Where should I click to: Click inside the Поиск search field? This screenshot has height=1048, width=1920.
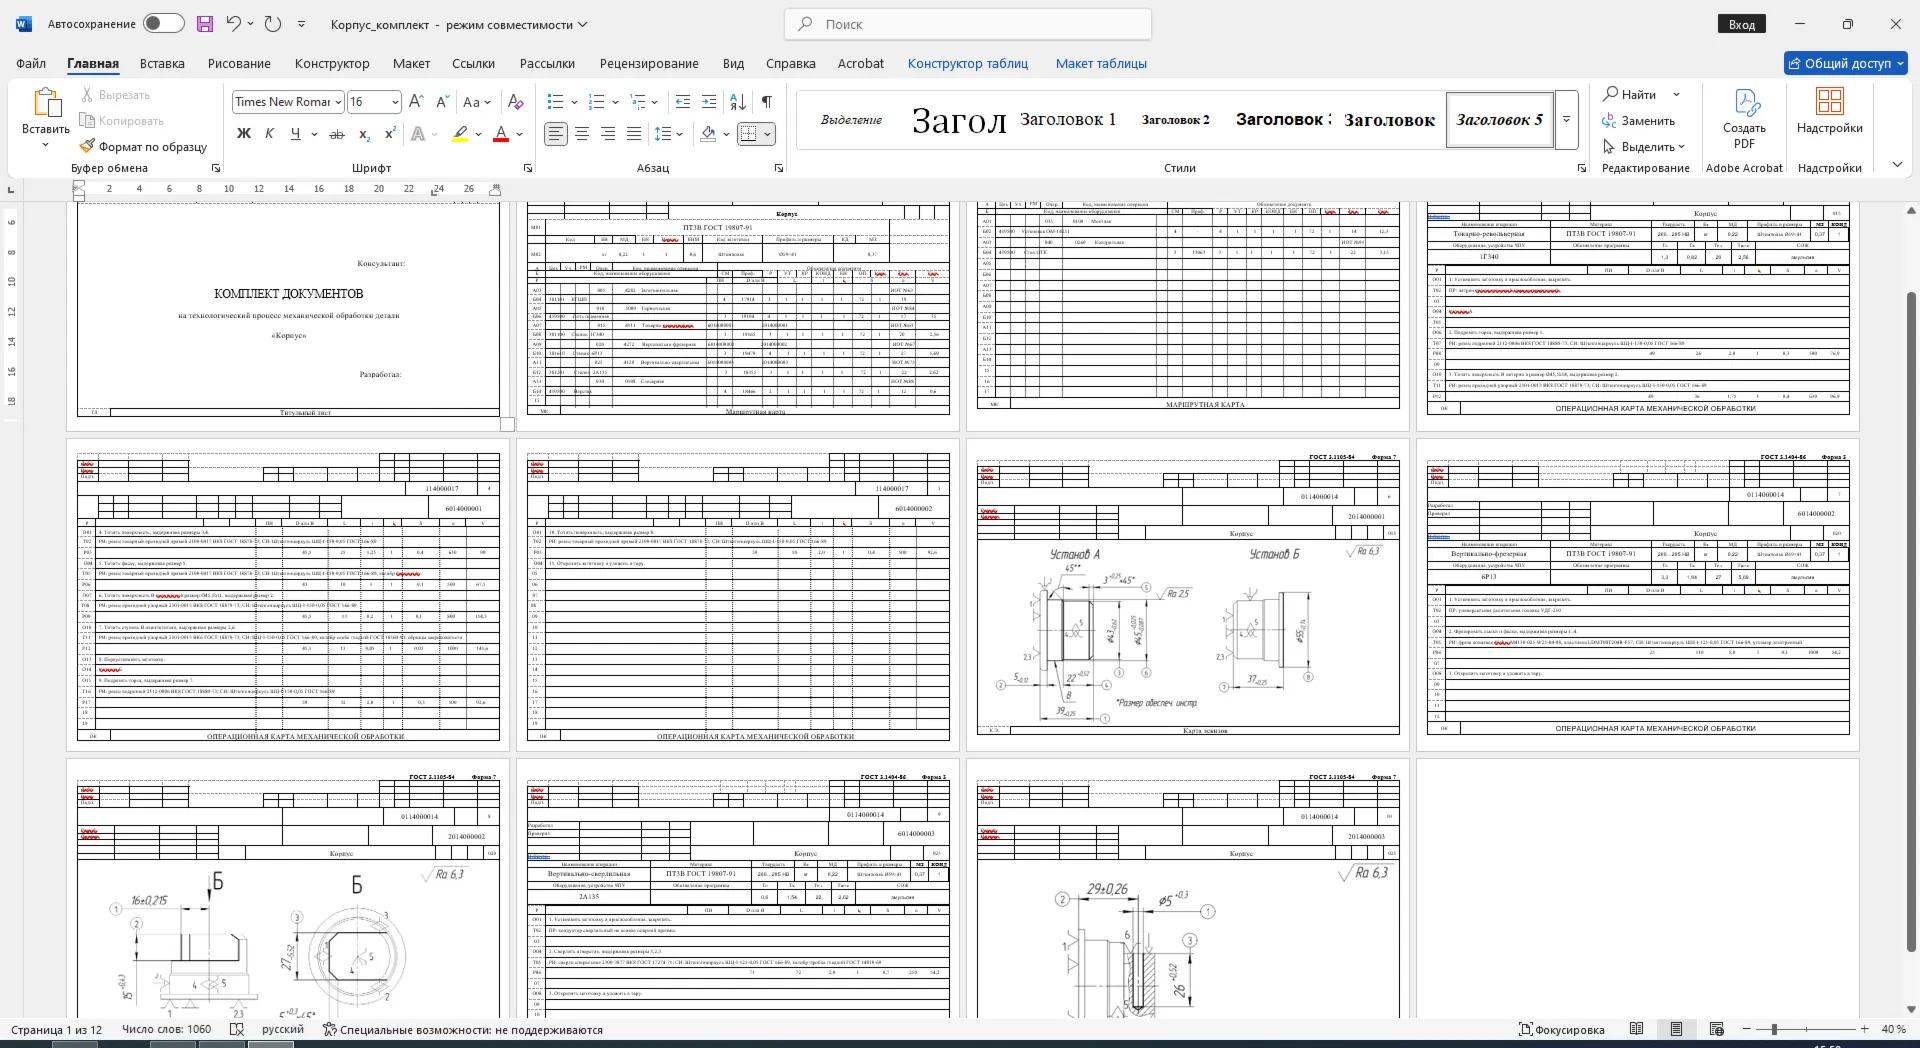[x=968, y=24]
